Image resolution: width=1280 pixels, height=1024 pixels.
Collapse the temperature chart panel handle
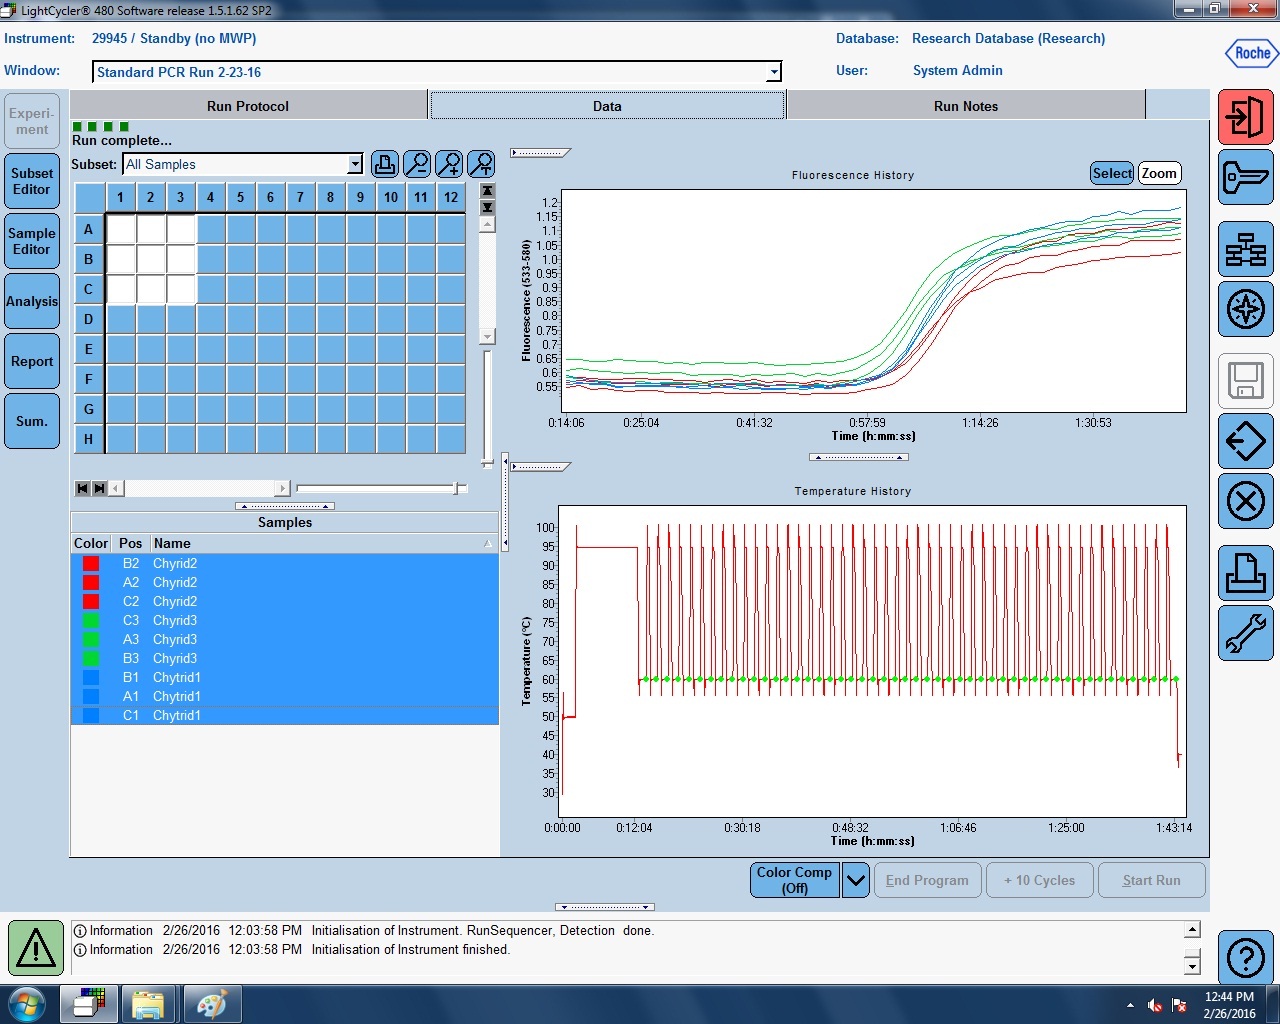tap(540, 467)
